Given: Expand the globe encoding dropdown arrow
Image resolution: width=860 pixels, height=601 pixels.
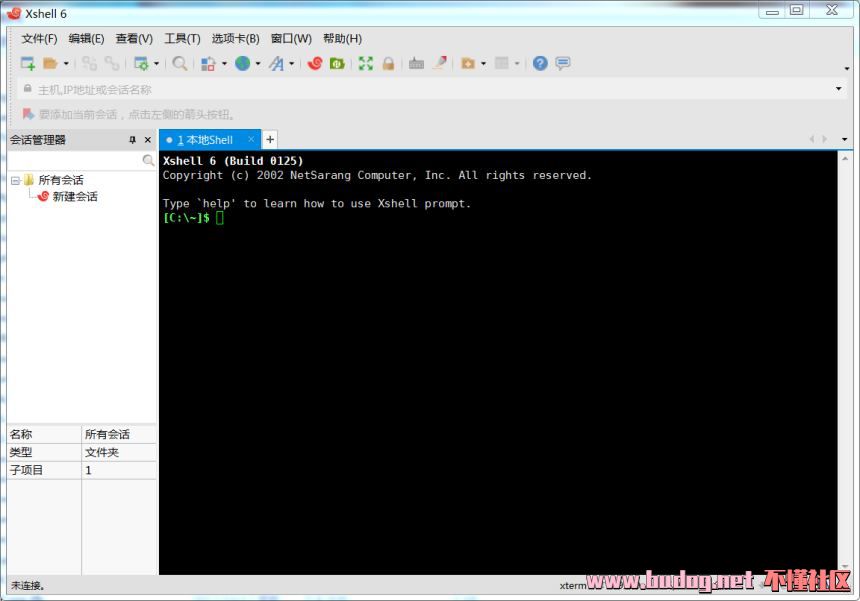Looking at the screenshot, I should tap(257, 64).
